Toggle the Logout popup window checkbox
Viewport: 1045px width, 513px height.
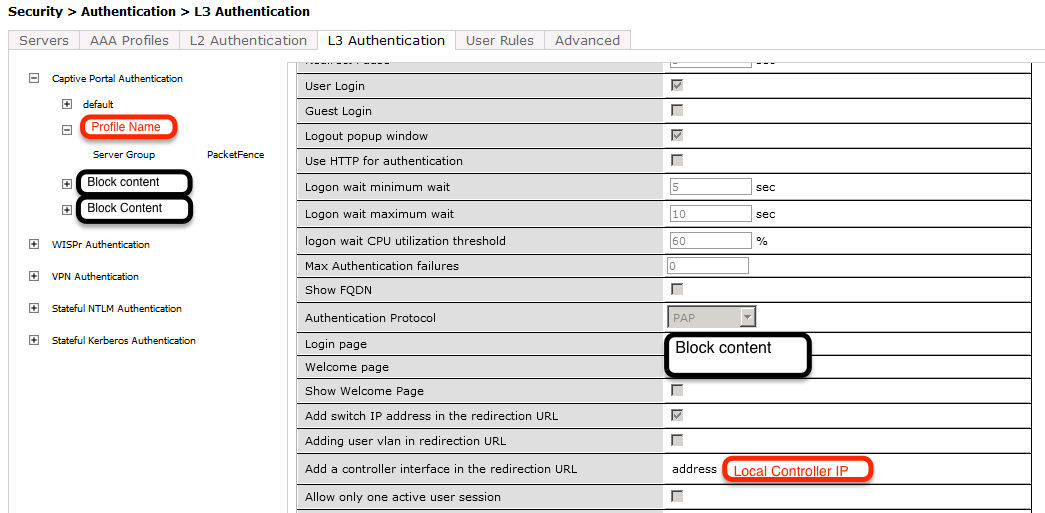pos(677,135)
